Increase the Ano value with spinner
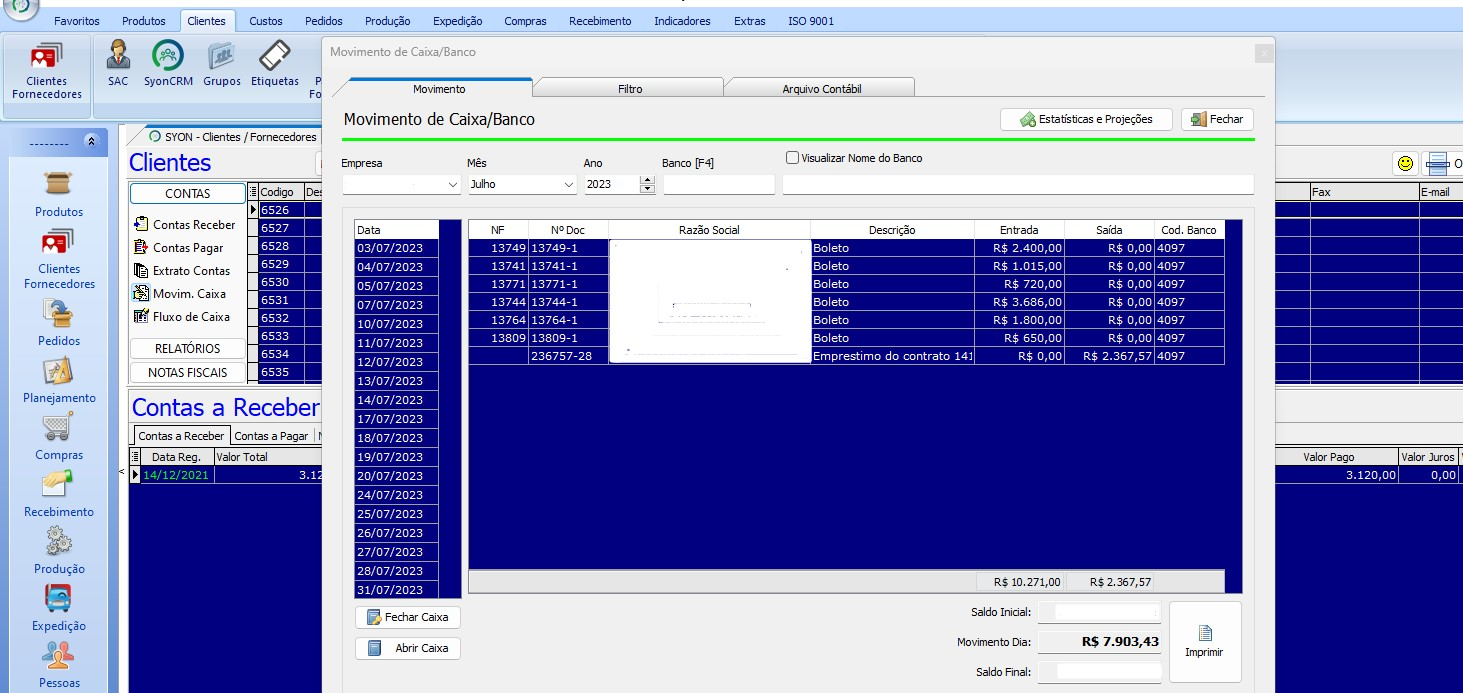This screenshot has width=1463, height=693. point(646,180)
